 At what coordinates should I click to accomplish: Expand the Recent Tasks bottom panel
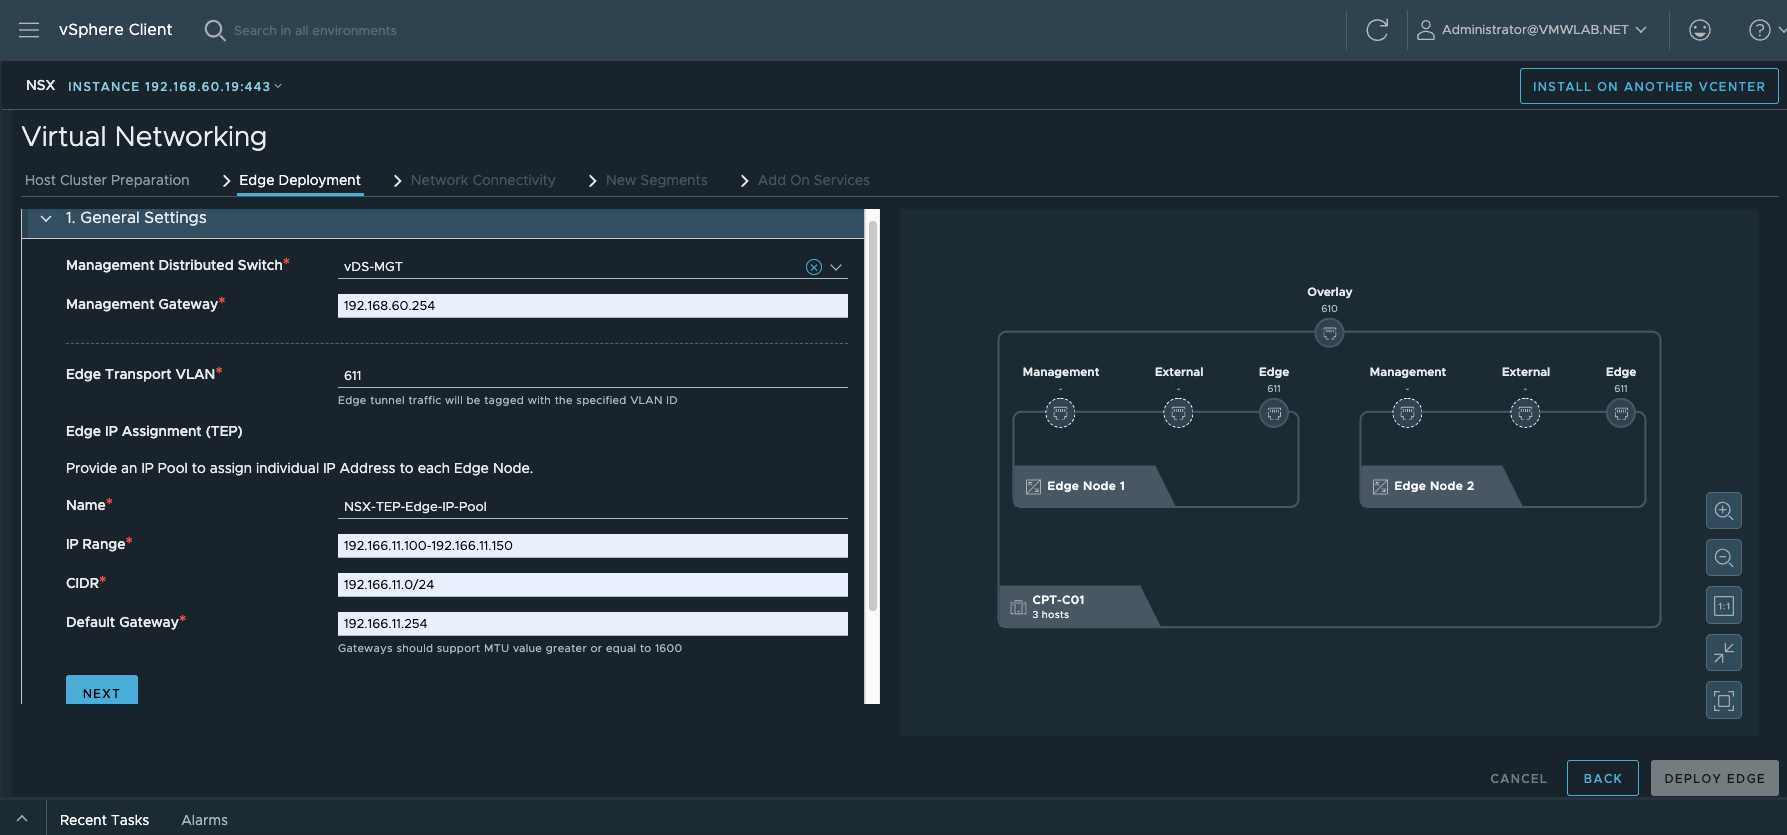tap(22, 819)
